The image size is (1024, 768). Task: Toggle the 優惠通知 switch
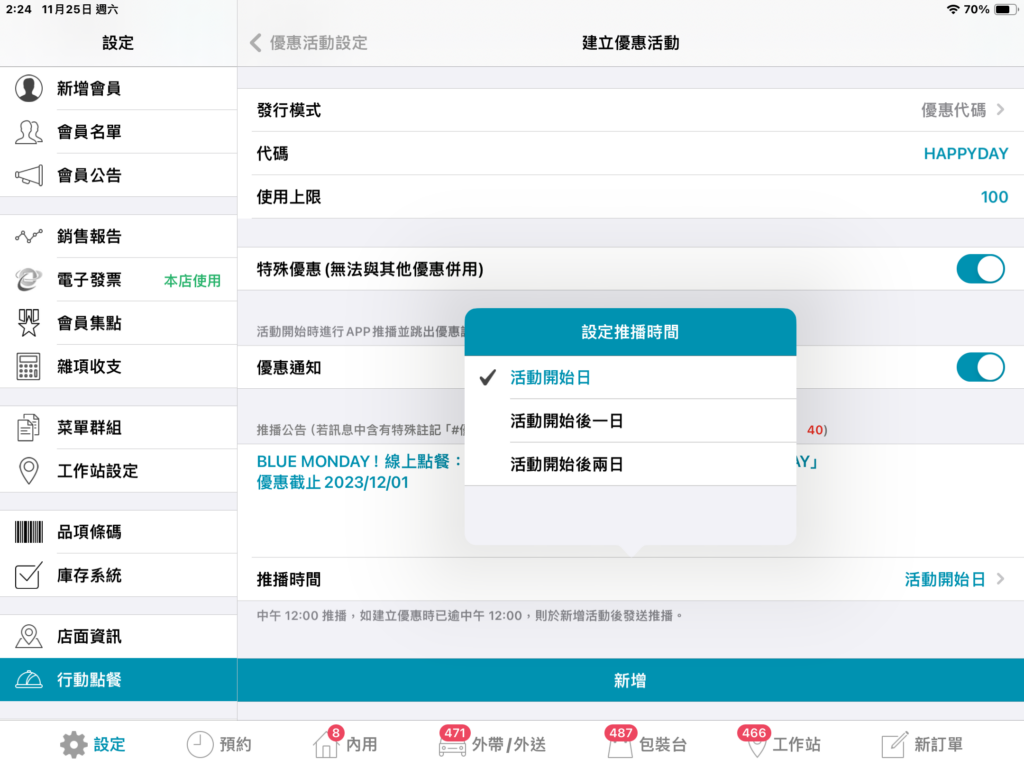coord(980,367)
